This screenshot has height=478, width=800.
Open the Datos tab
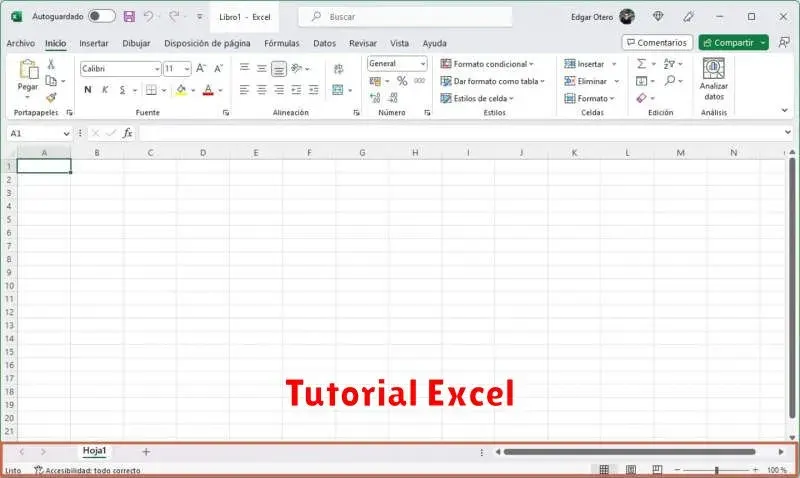pyautogui.click(x=324, y=43)
